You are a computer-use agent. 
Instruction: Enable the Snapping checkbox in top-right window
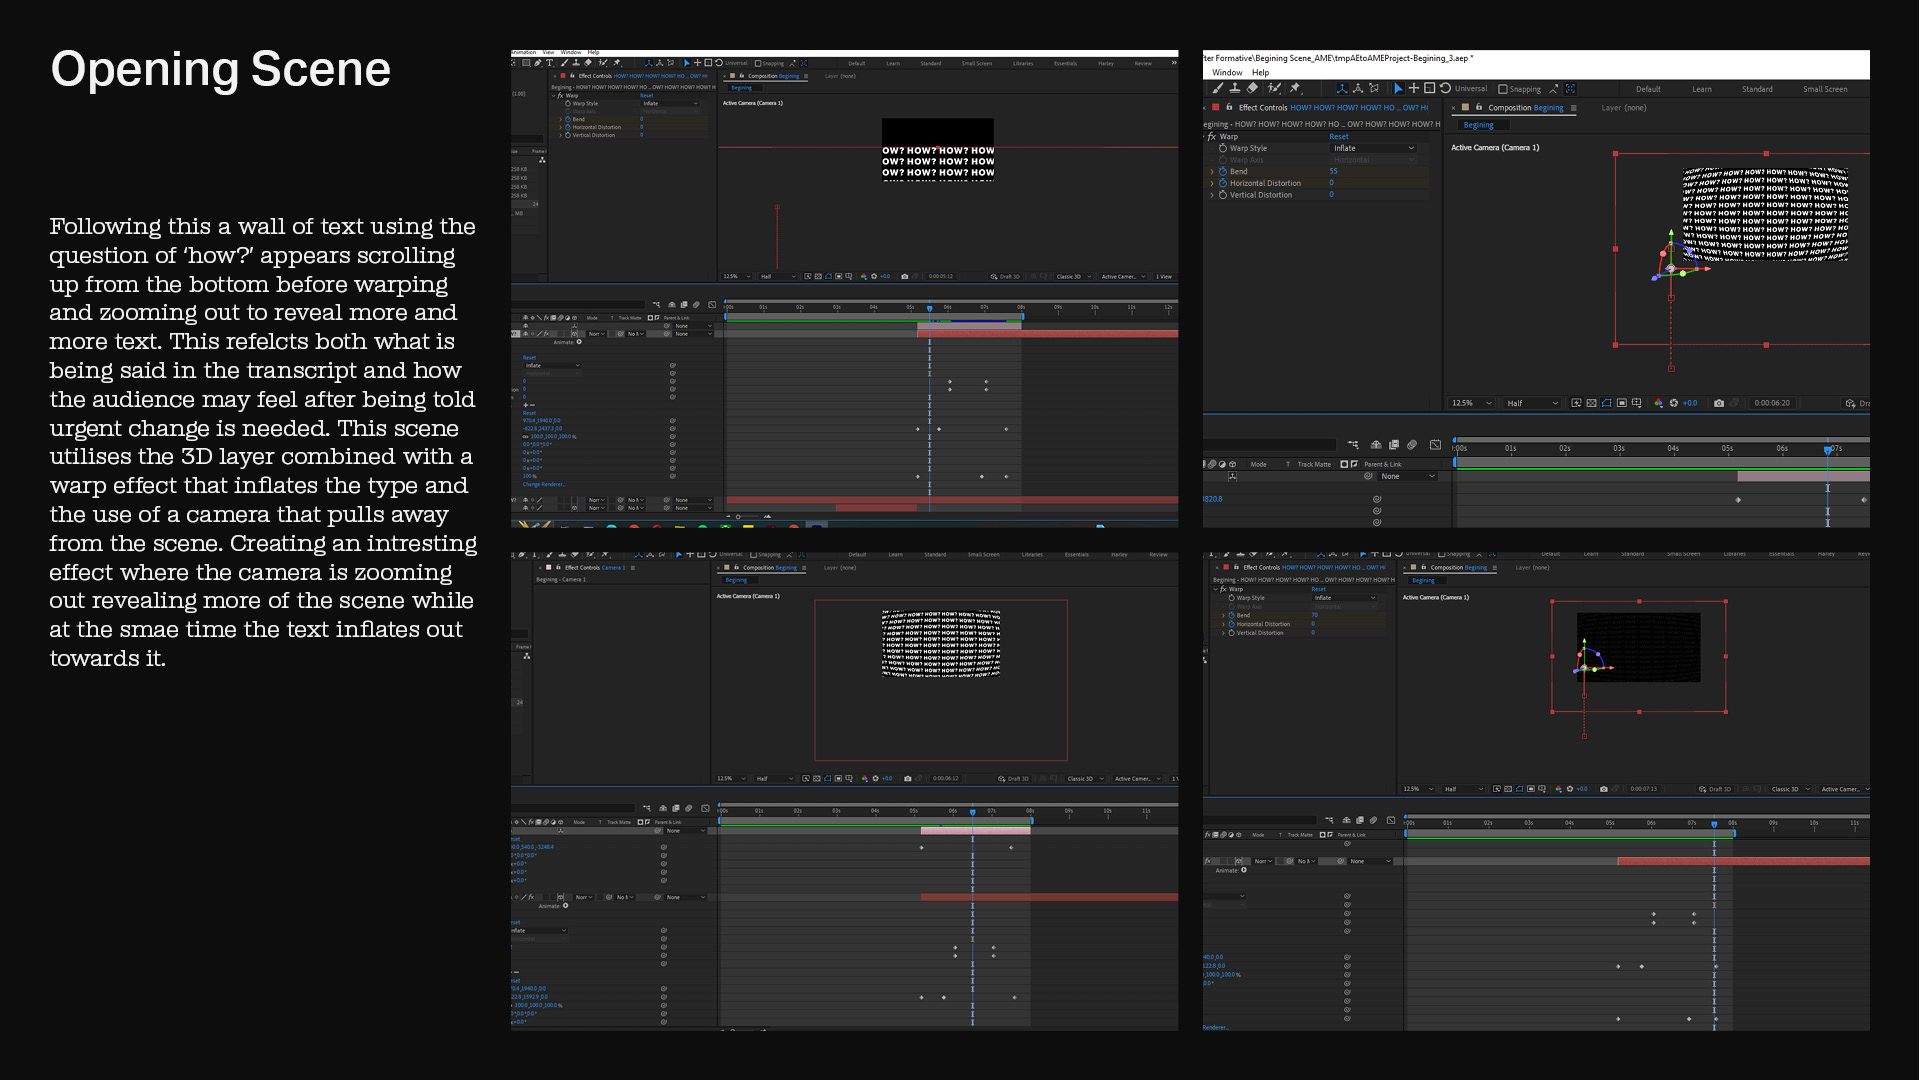point(1502,89)
